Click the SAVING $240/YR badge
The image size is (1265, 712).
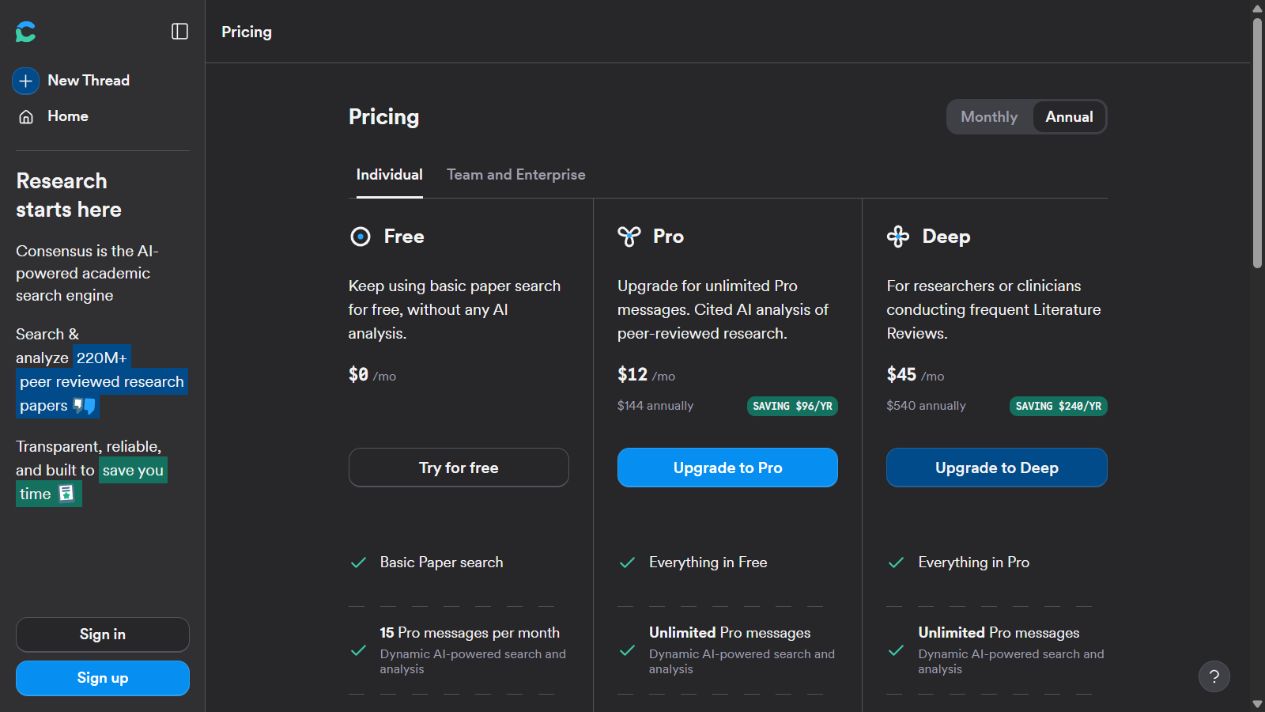[1058, 406]
